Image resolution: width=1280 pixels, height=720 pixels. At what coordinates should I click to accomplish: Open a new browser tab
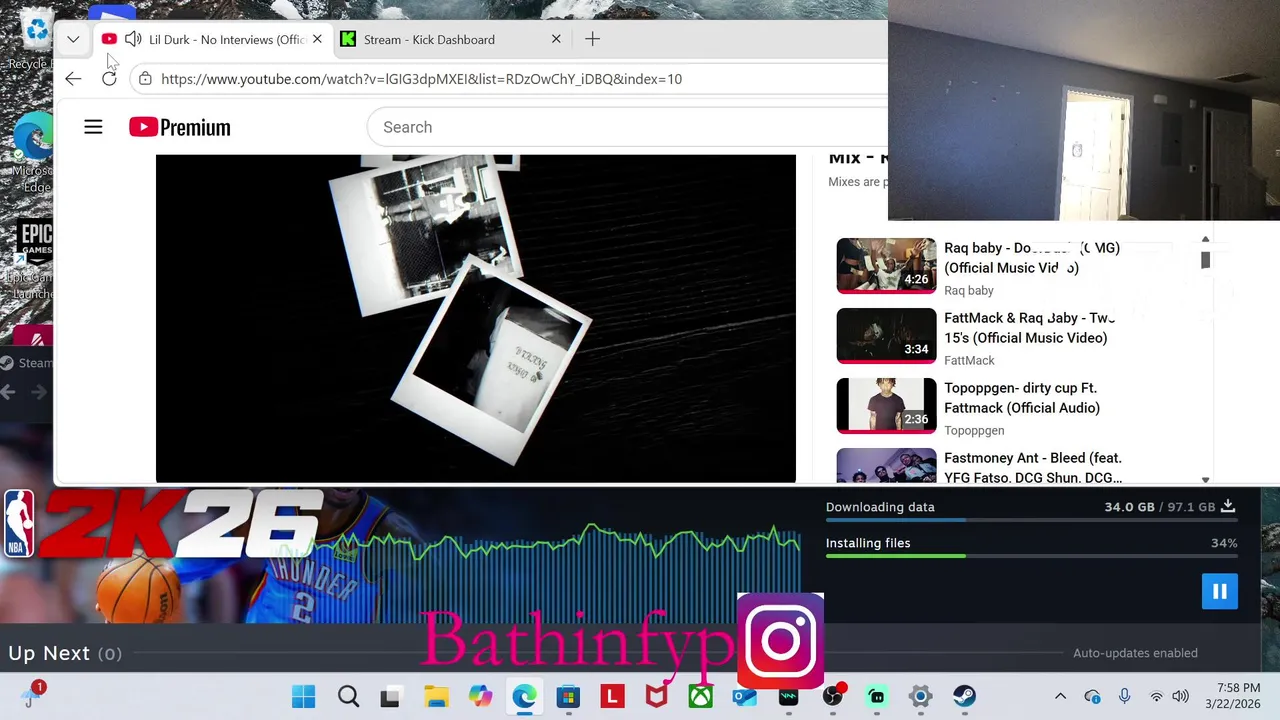pos(592,39)
